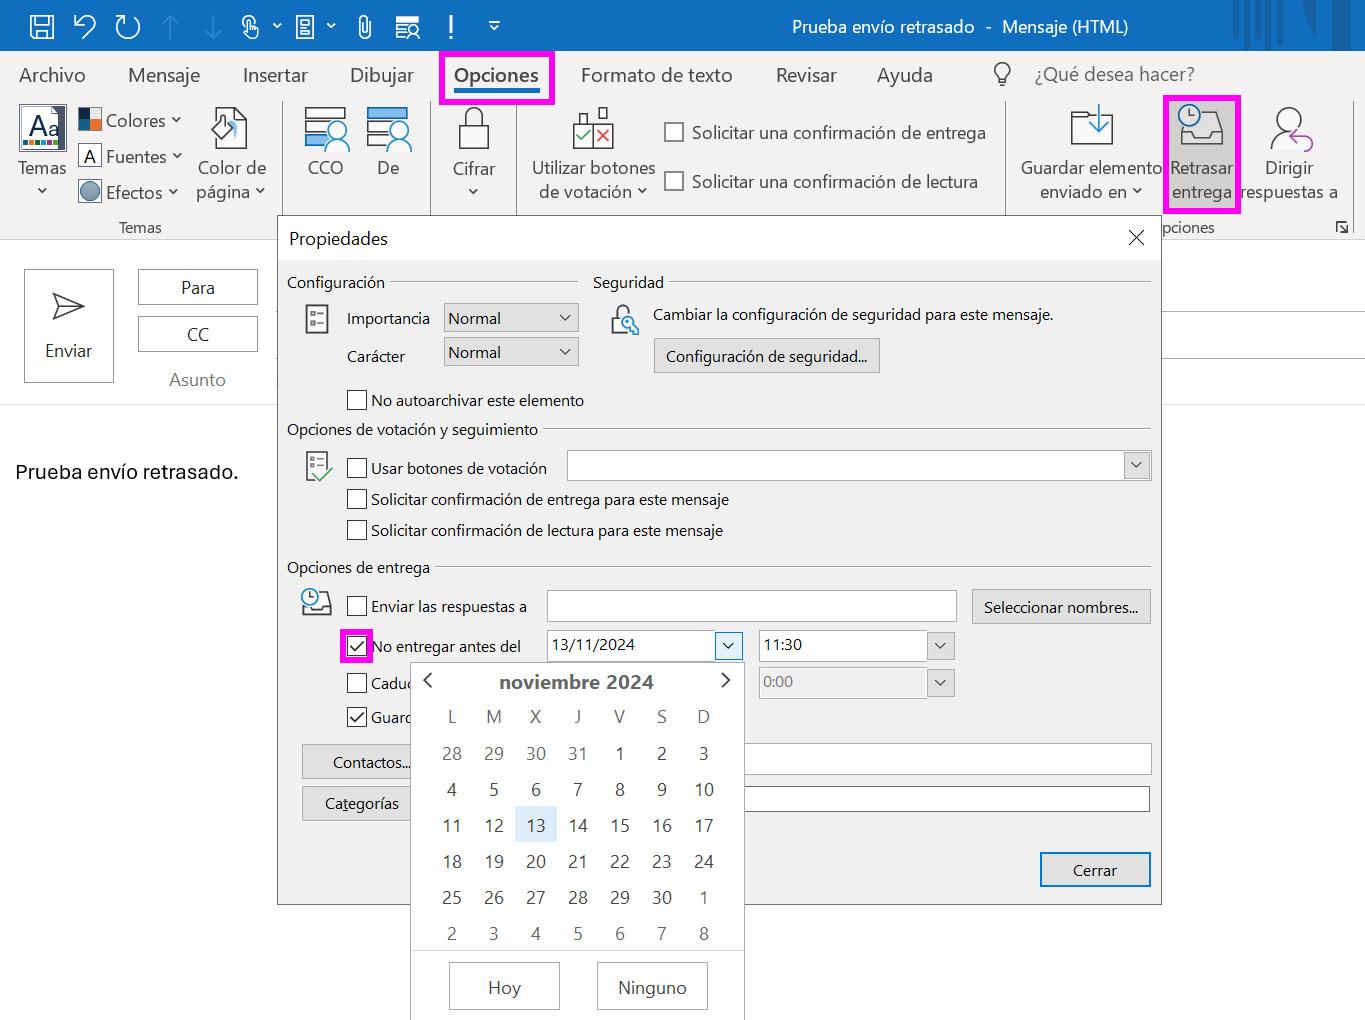Open Guardar elemento enviado en

(1090, 152)
